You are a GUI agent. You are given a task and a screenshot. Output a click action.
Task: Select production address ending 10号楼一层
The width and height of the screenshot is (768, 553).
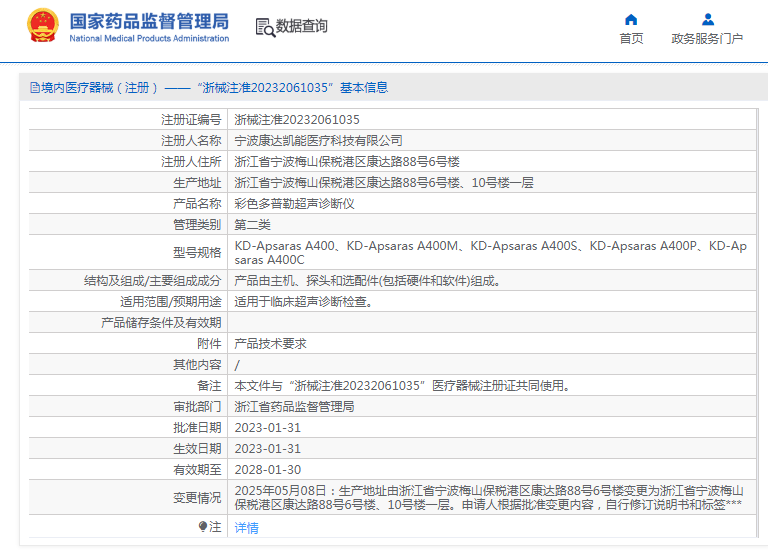pyautogui.click(x=384, y=183)
